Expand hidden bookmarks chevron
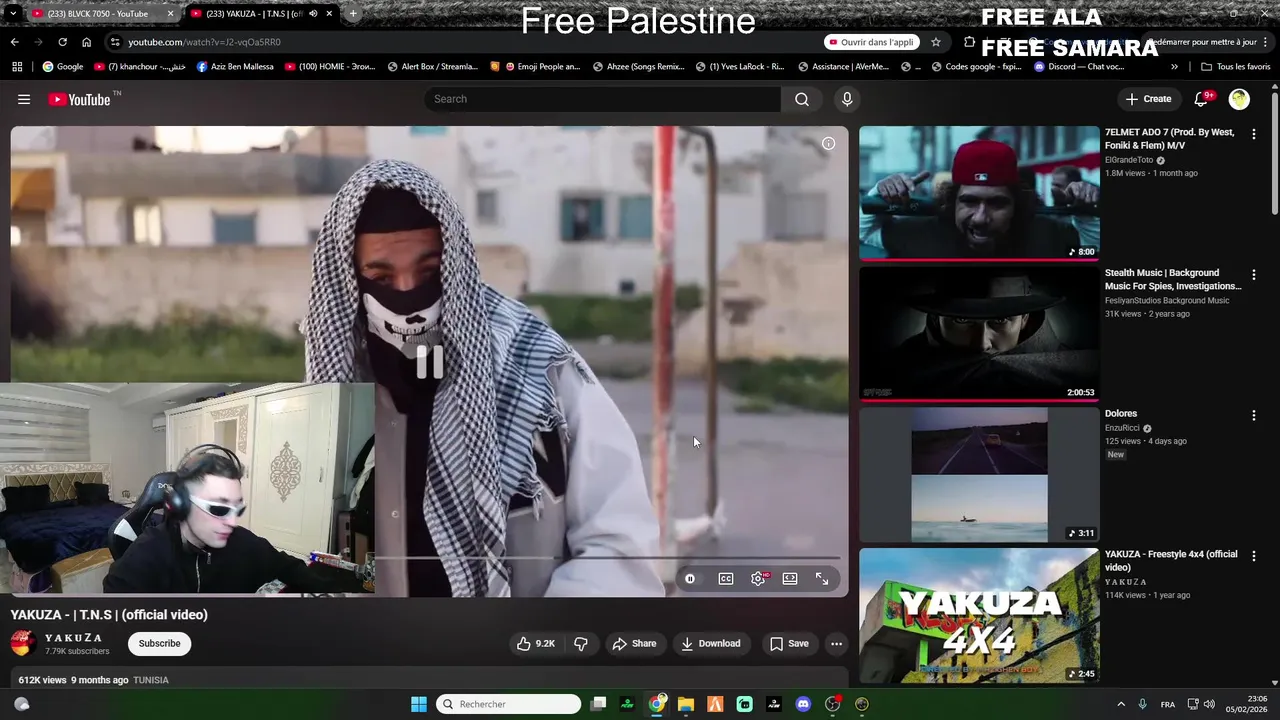 [x=1174, y=67]
